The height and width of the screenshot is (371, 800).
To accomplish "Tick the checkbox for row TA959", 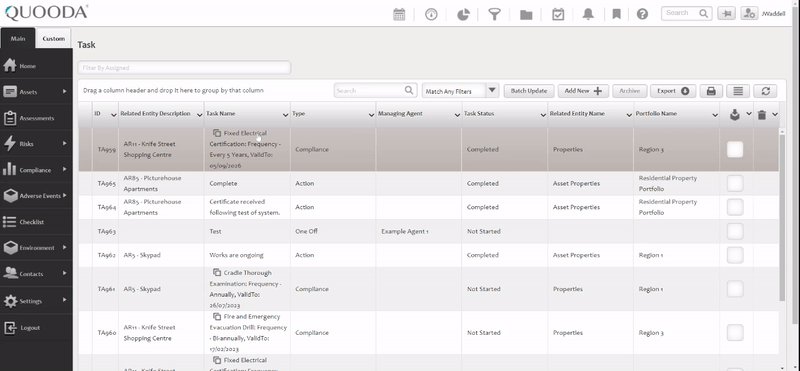I will tap(735, 150).
